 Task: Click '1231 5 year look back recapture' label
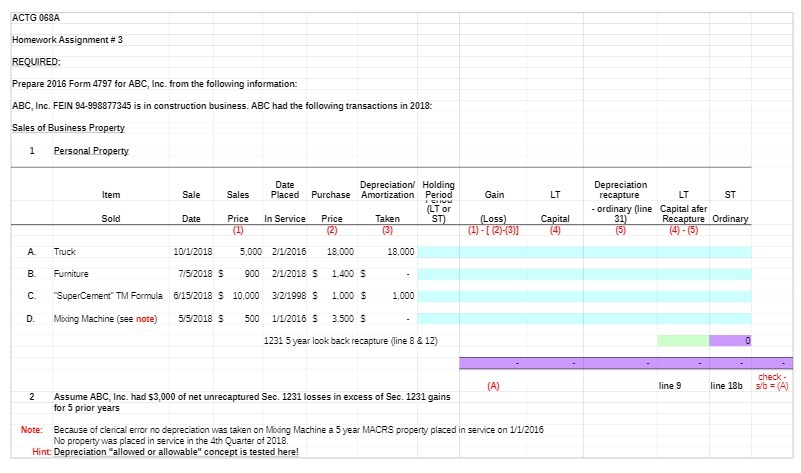click(x=350, y=341)
